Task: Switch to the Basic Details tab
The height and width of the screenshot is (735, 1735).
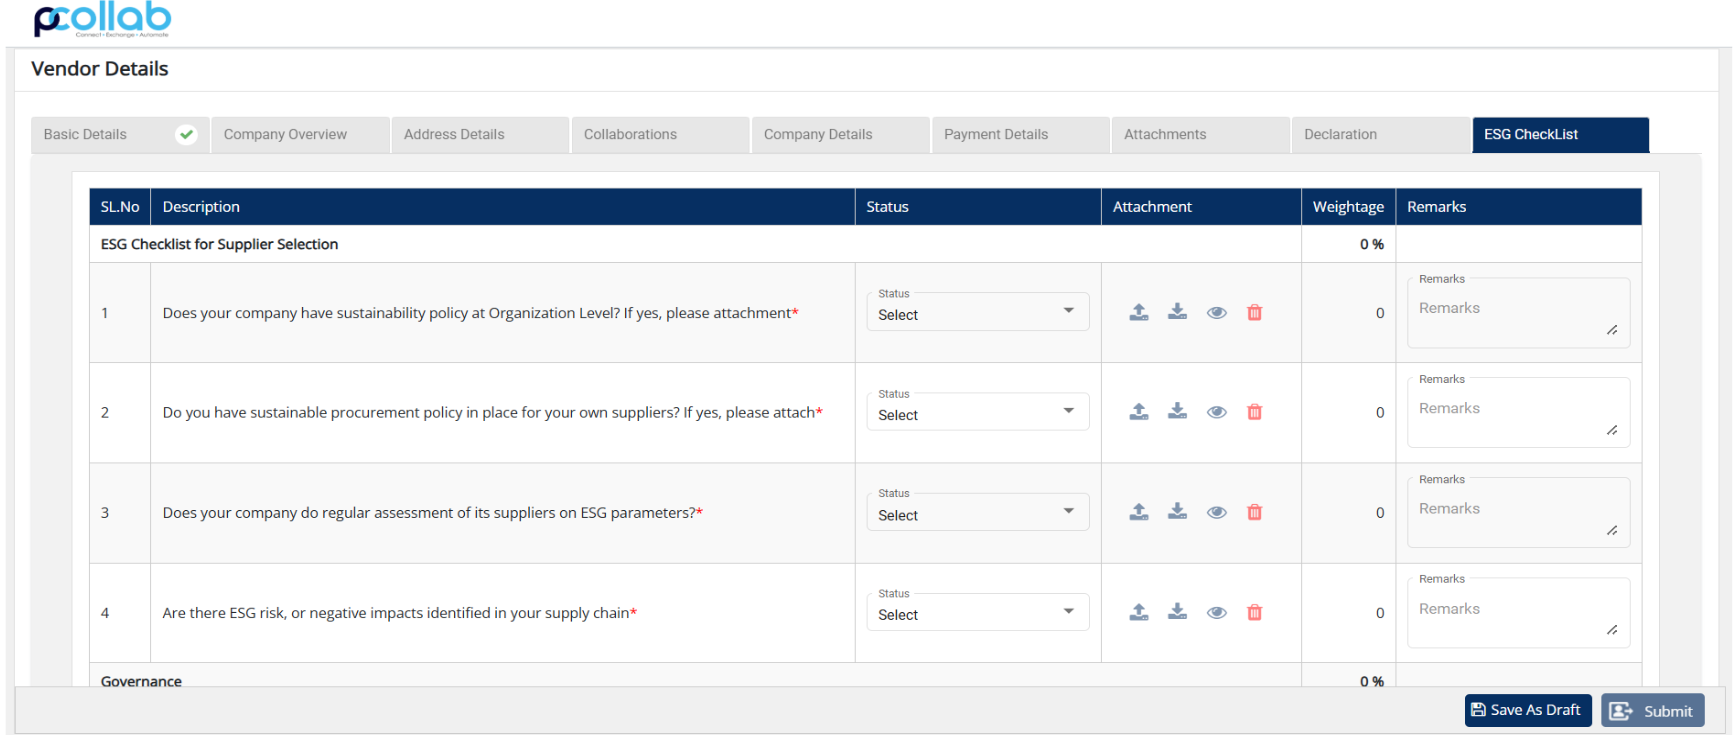Action: (120, 135)
